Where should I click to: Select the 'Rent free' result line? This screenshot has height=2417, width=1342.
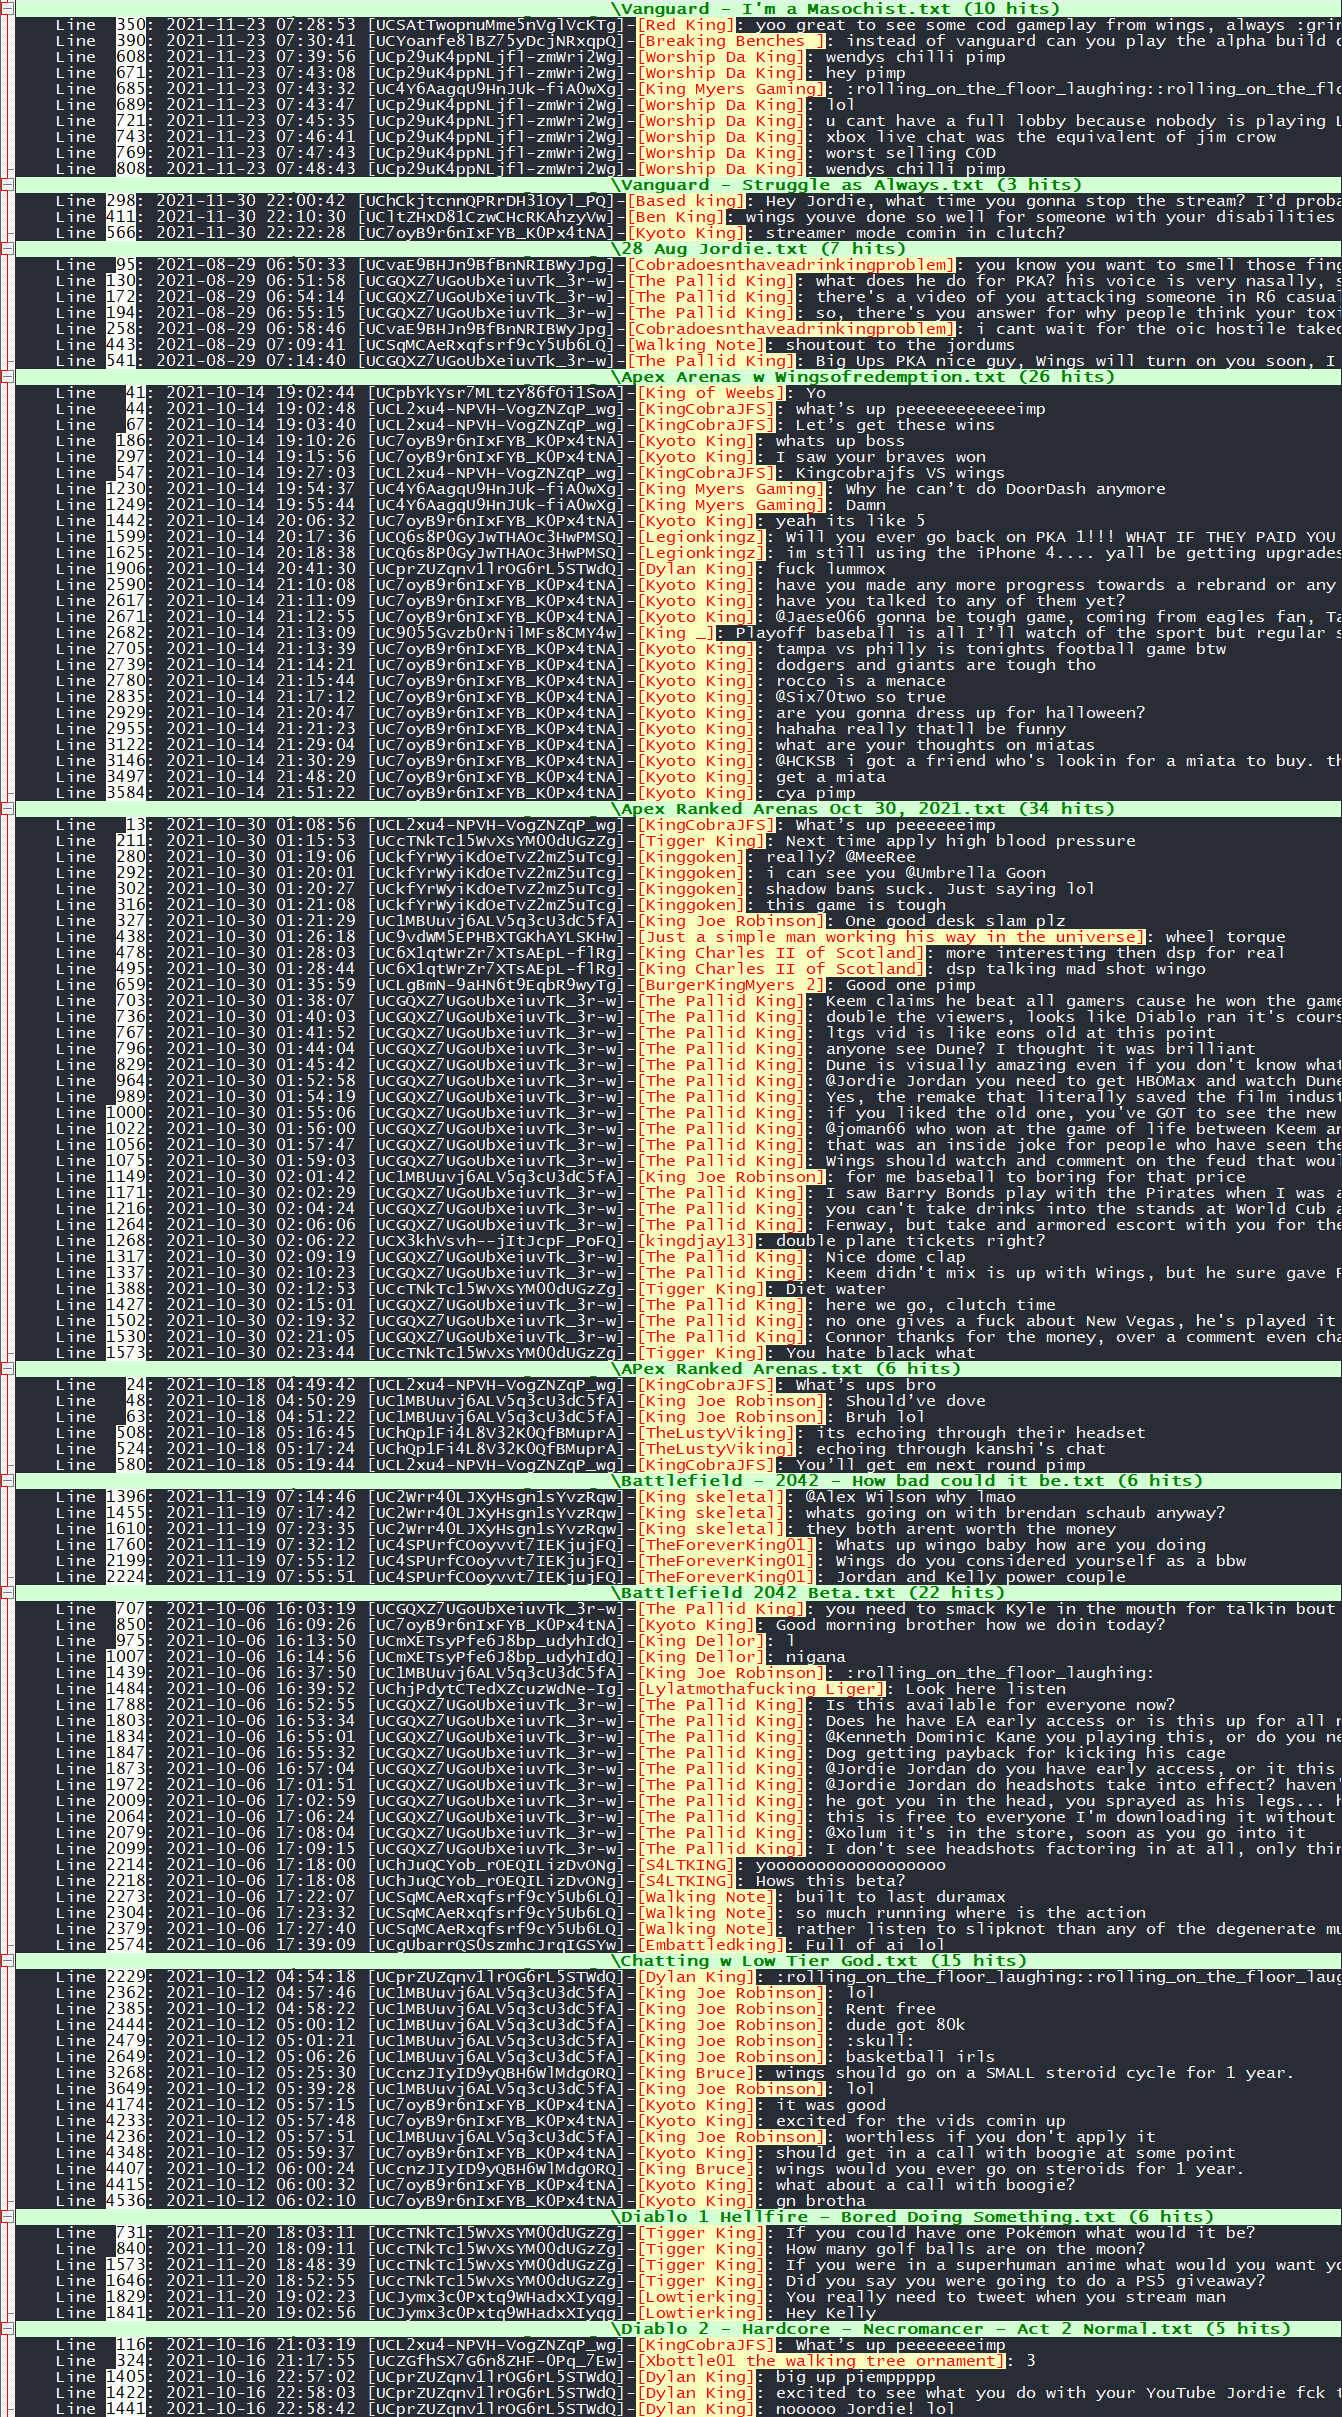[x=678, y=2009]
